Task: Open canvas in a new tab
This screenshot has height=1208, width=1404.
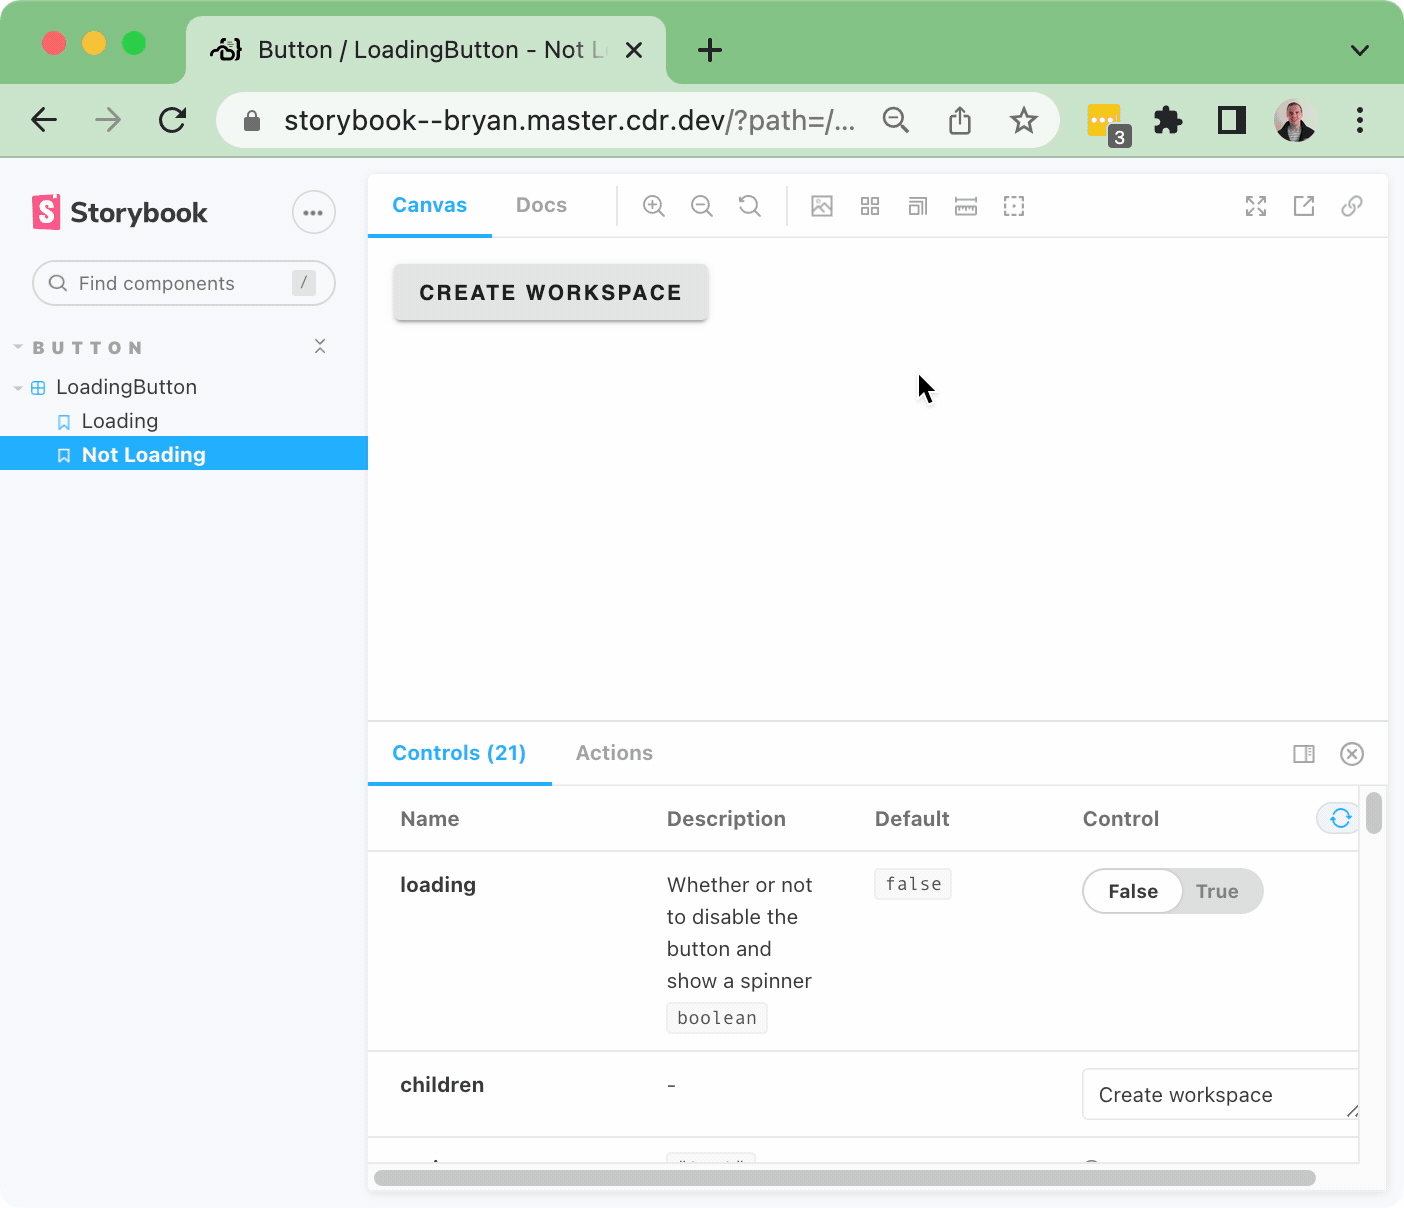Action: (x=1304, y=206)
